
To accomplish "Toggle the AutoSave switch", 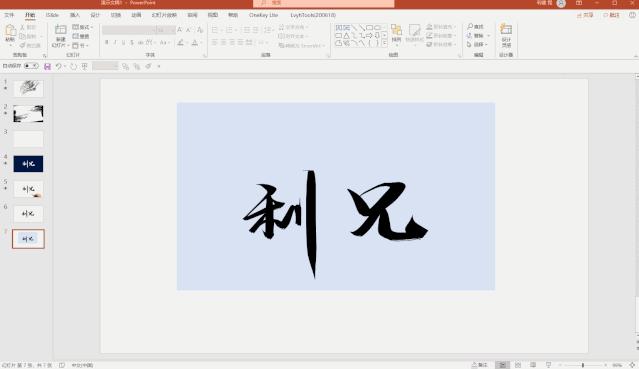I will point(31,66).
